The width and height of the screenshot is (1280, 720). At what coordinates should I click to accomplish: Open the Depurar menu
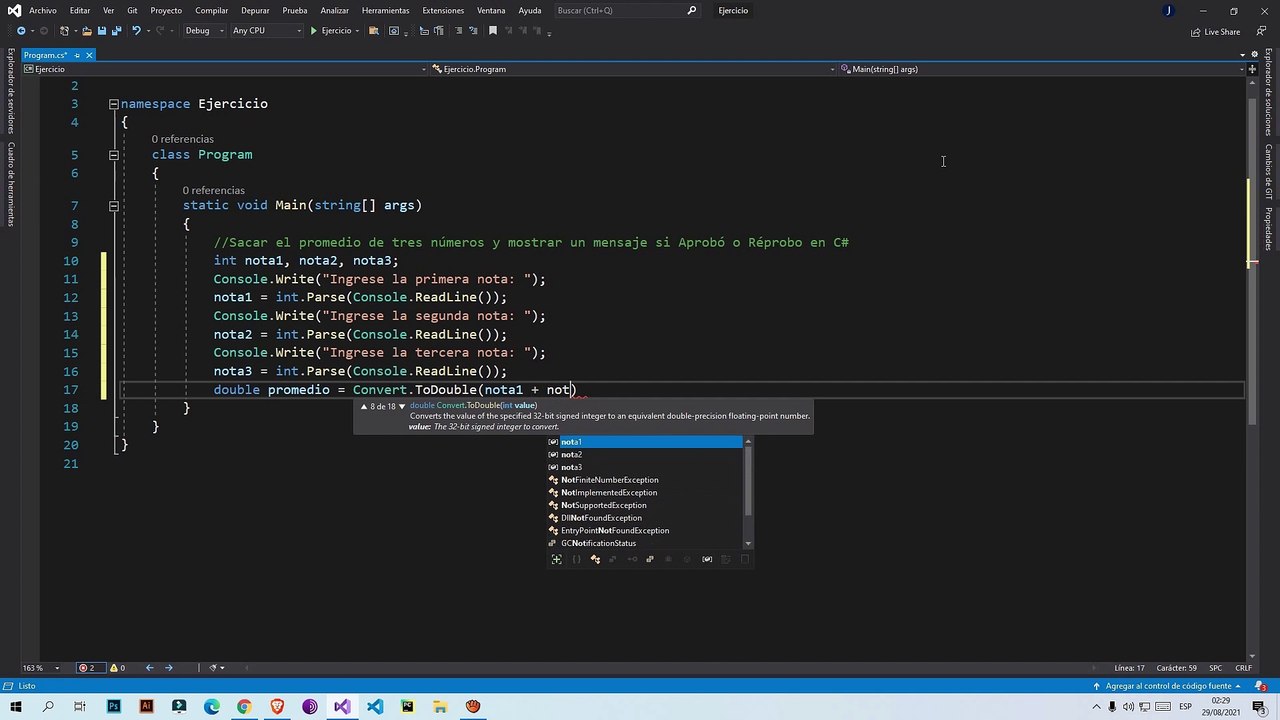click(255, 10)
